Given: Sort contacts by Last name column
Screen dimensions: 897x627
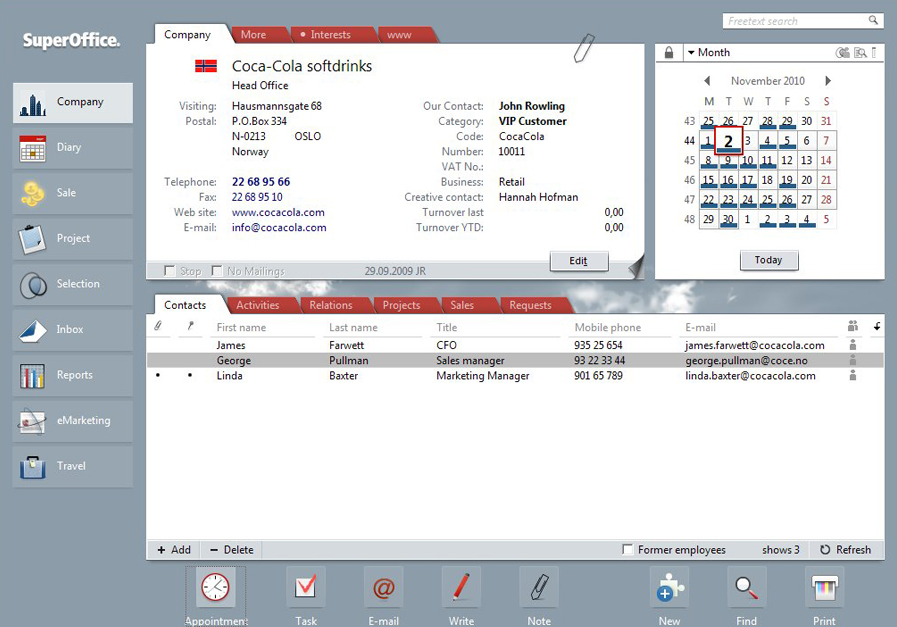Looking at the screenshot, I should [353, 328].
